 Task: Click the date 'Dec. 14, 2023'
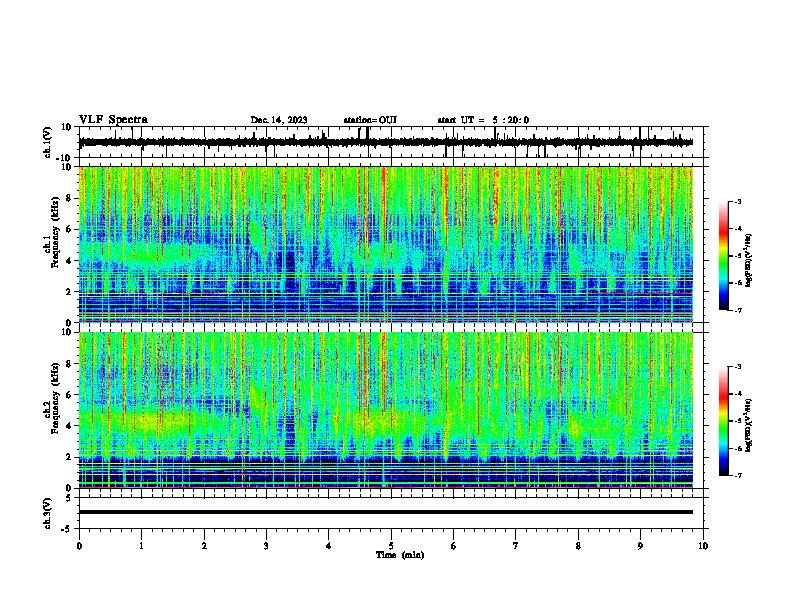(279, 120)
